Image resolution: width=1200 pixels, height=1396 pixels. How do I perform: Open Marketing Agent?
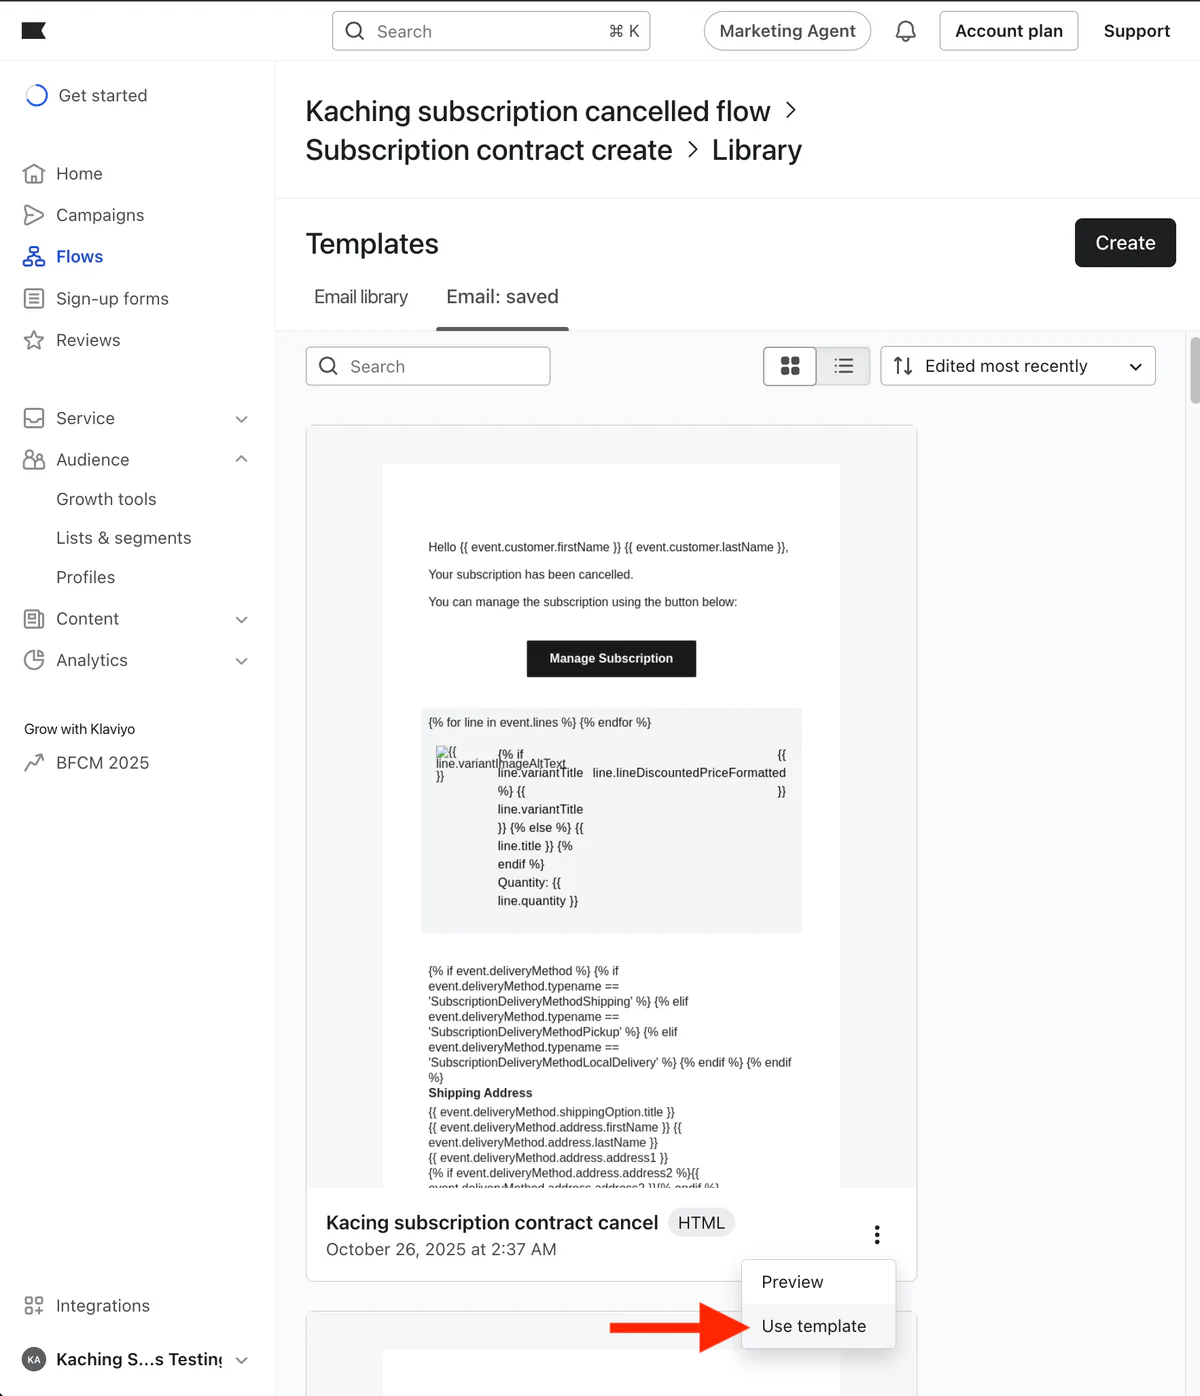click(x=787, y=31)
